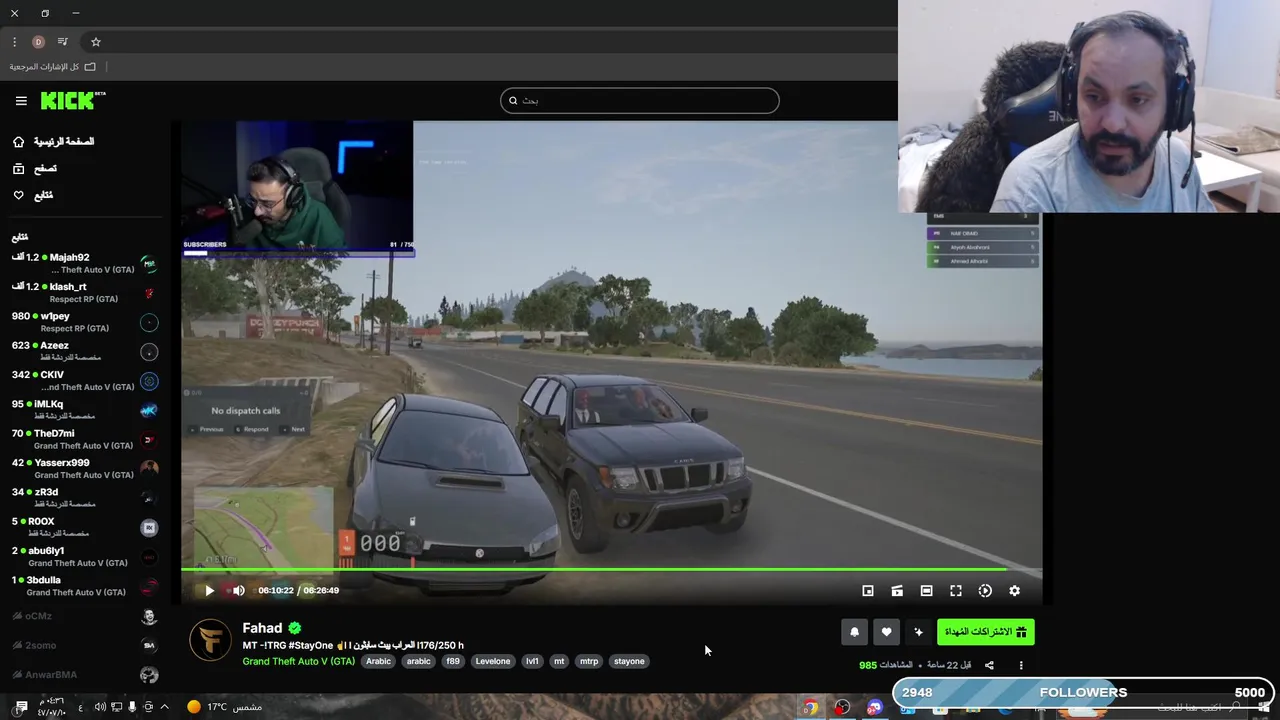Seek on the green video progress bar
The width and height of the screenshot is (1280, 720).
pyautogui.click(x=611, y=570)
